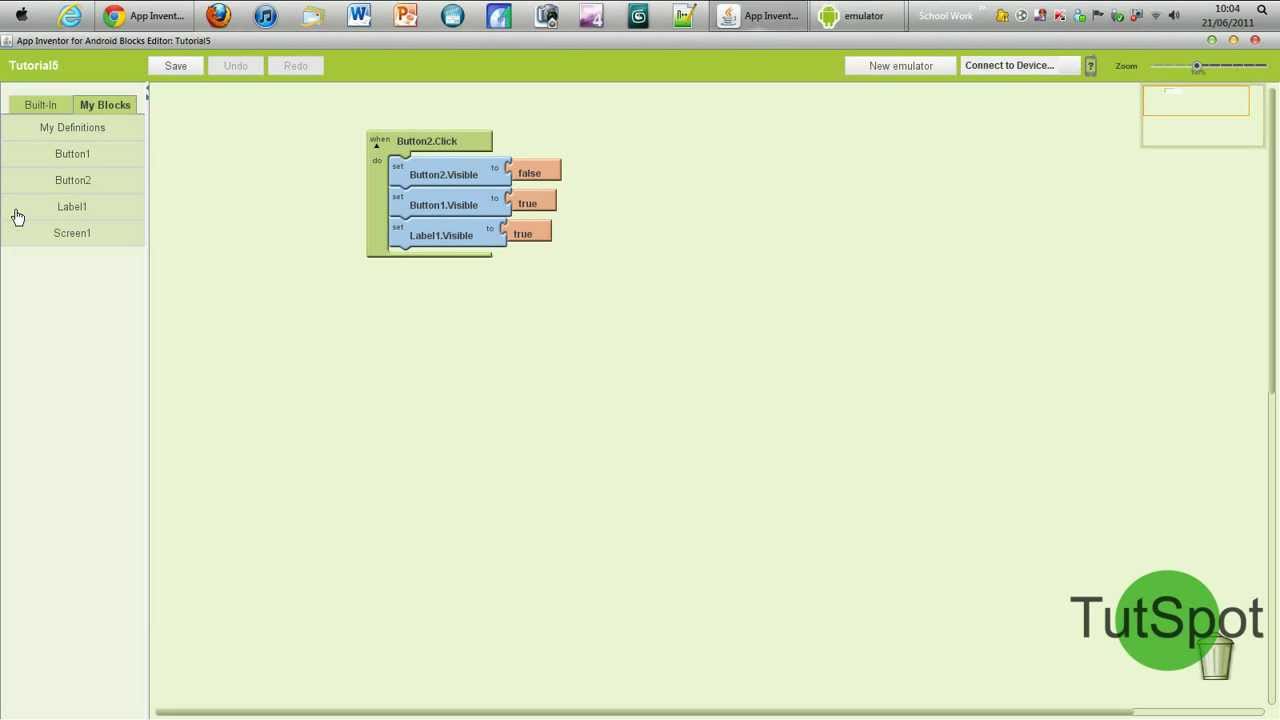Open the blue curved-page taskbar app

(x=499, y=15)
